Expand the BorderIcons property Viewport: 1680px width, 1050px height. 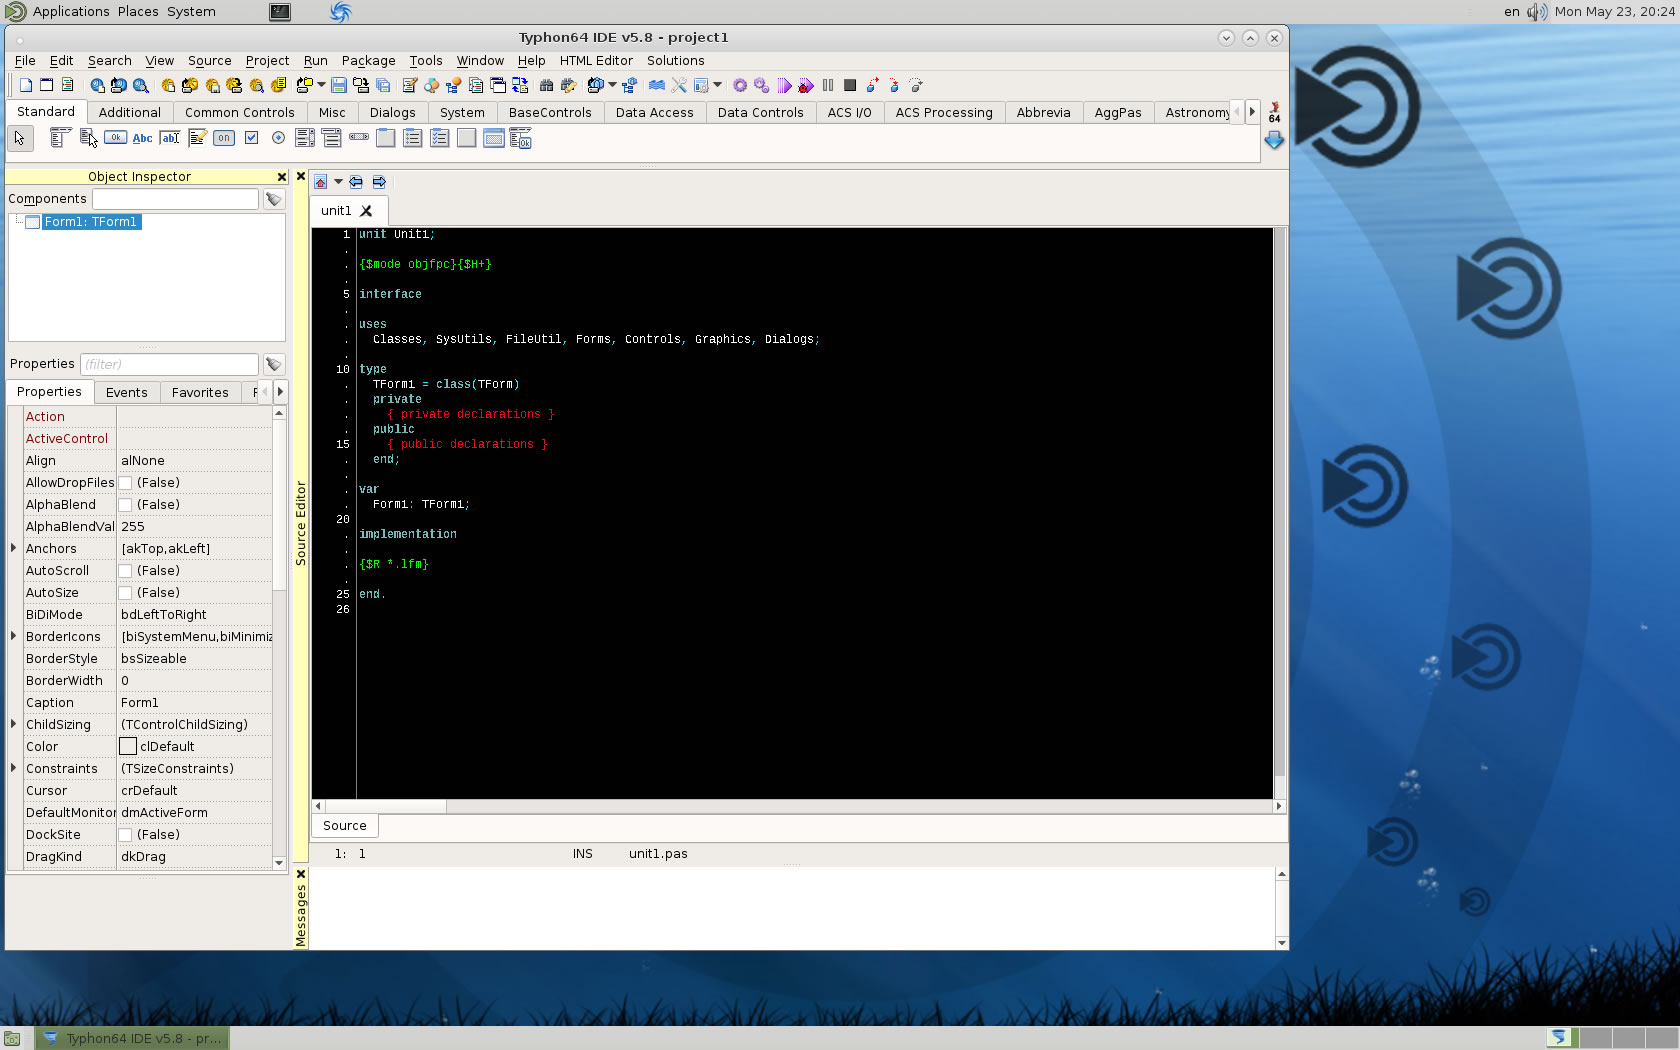(14, 636)
